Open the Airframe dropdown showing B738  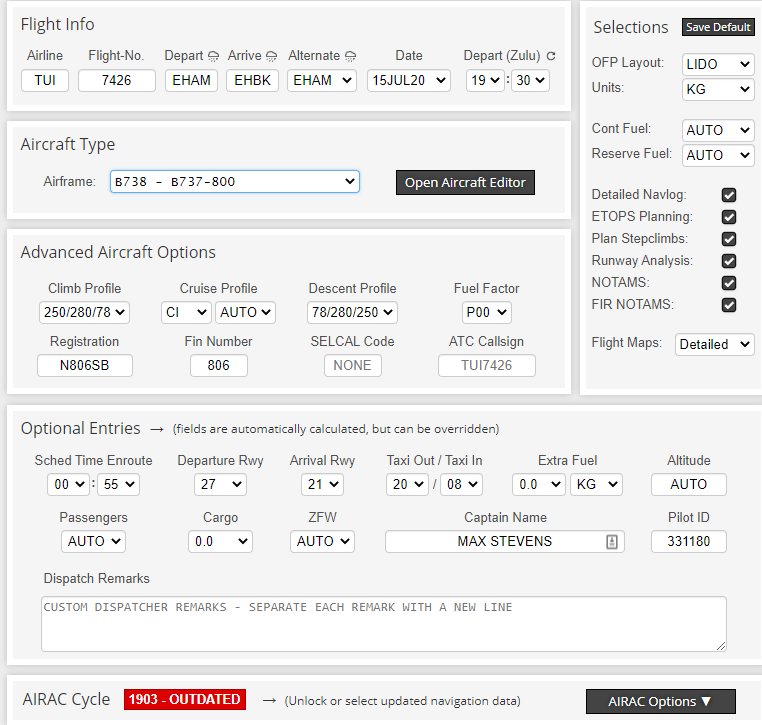234,182
